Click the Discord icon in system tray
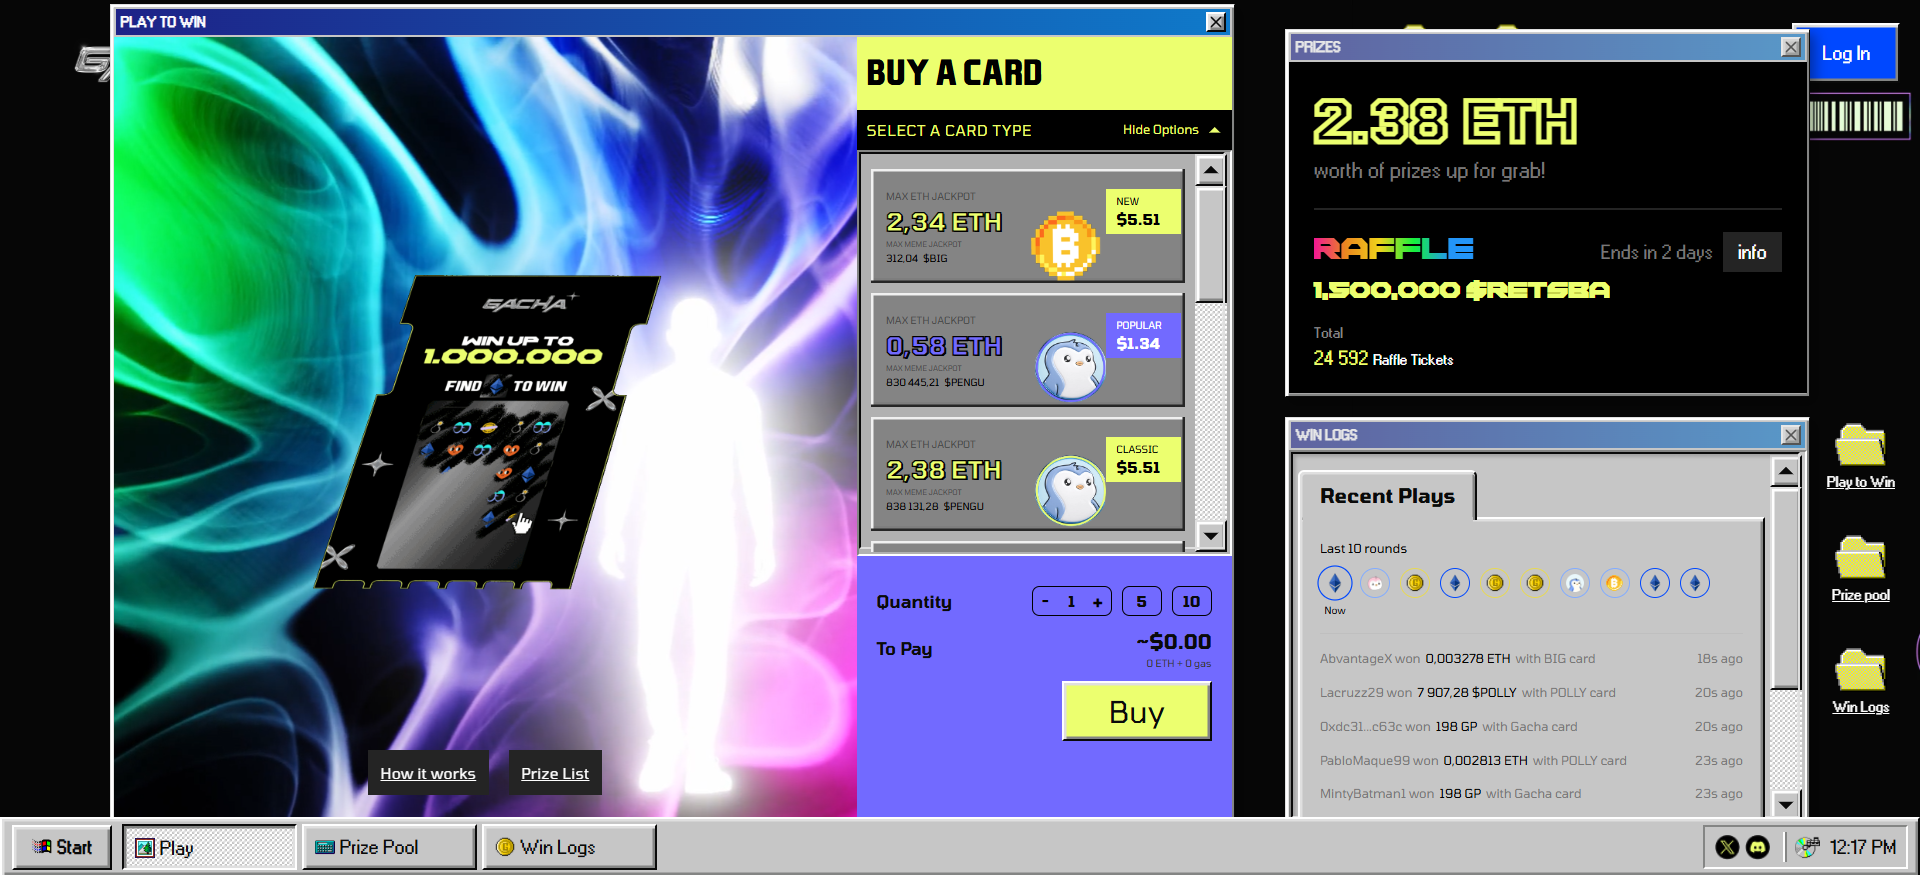This screenshot has height=875, width=1920. coord(1757,847)
